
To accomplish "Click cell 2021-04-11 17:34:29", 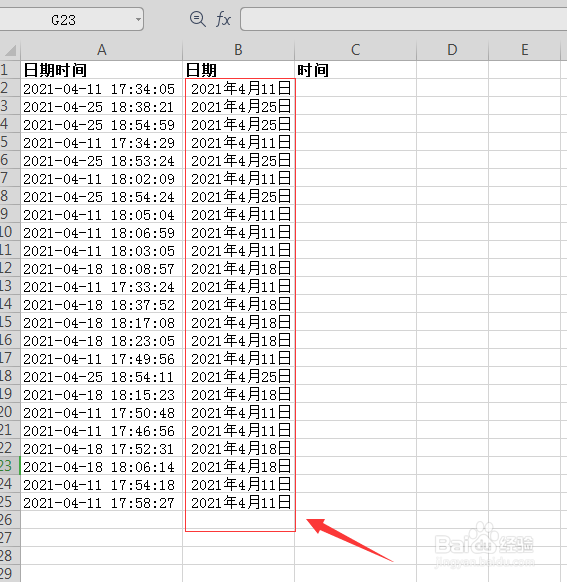I will [102, 142].
